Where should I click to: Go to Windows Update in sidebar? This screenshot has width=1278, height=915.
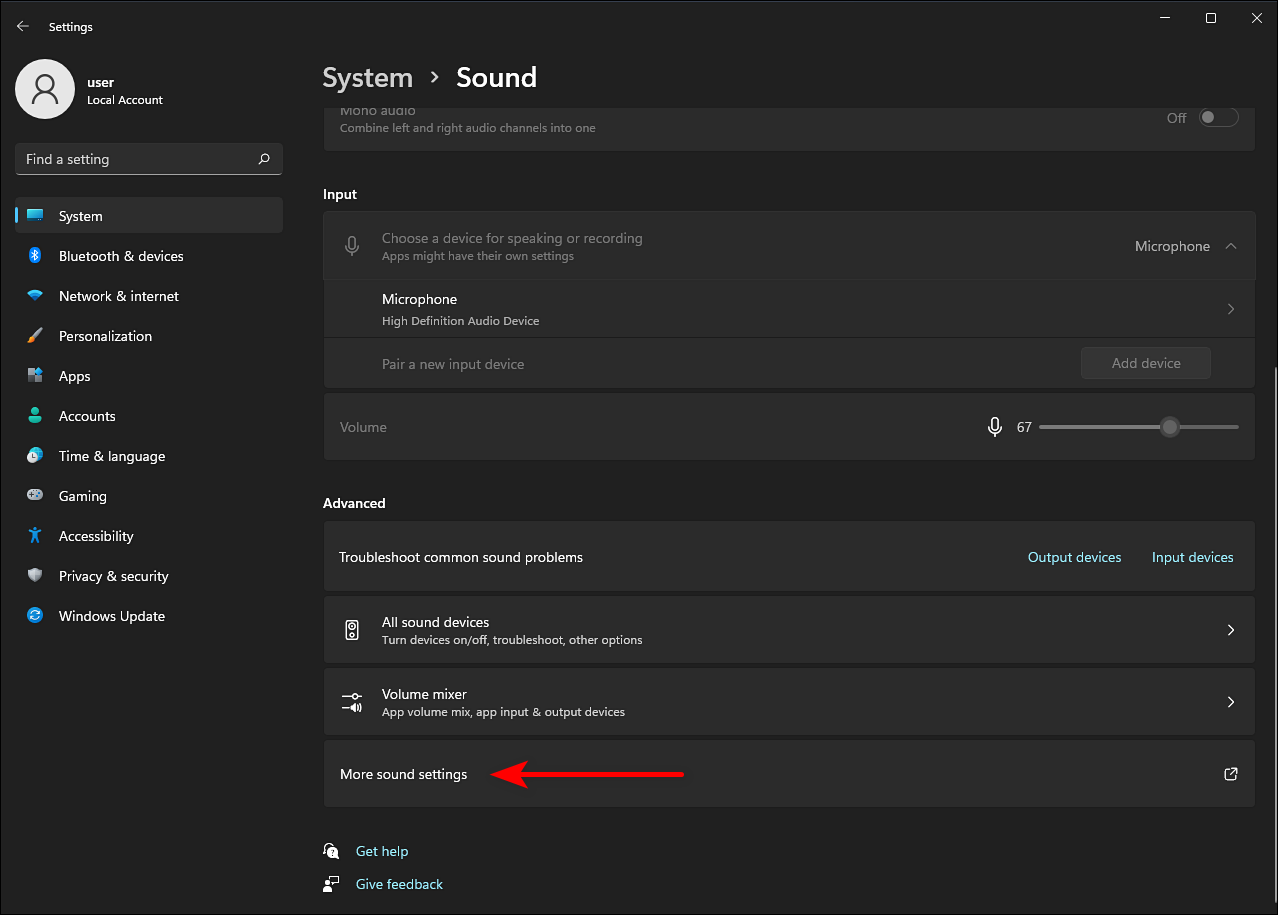click(x=111, y=616)
